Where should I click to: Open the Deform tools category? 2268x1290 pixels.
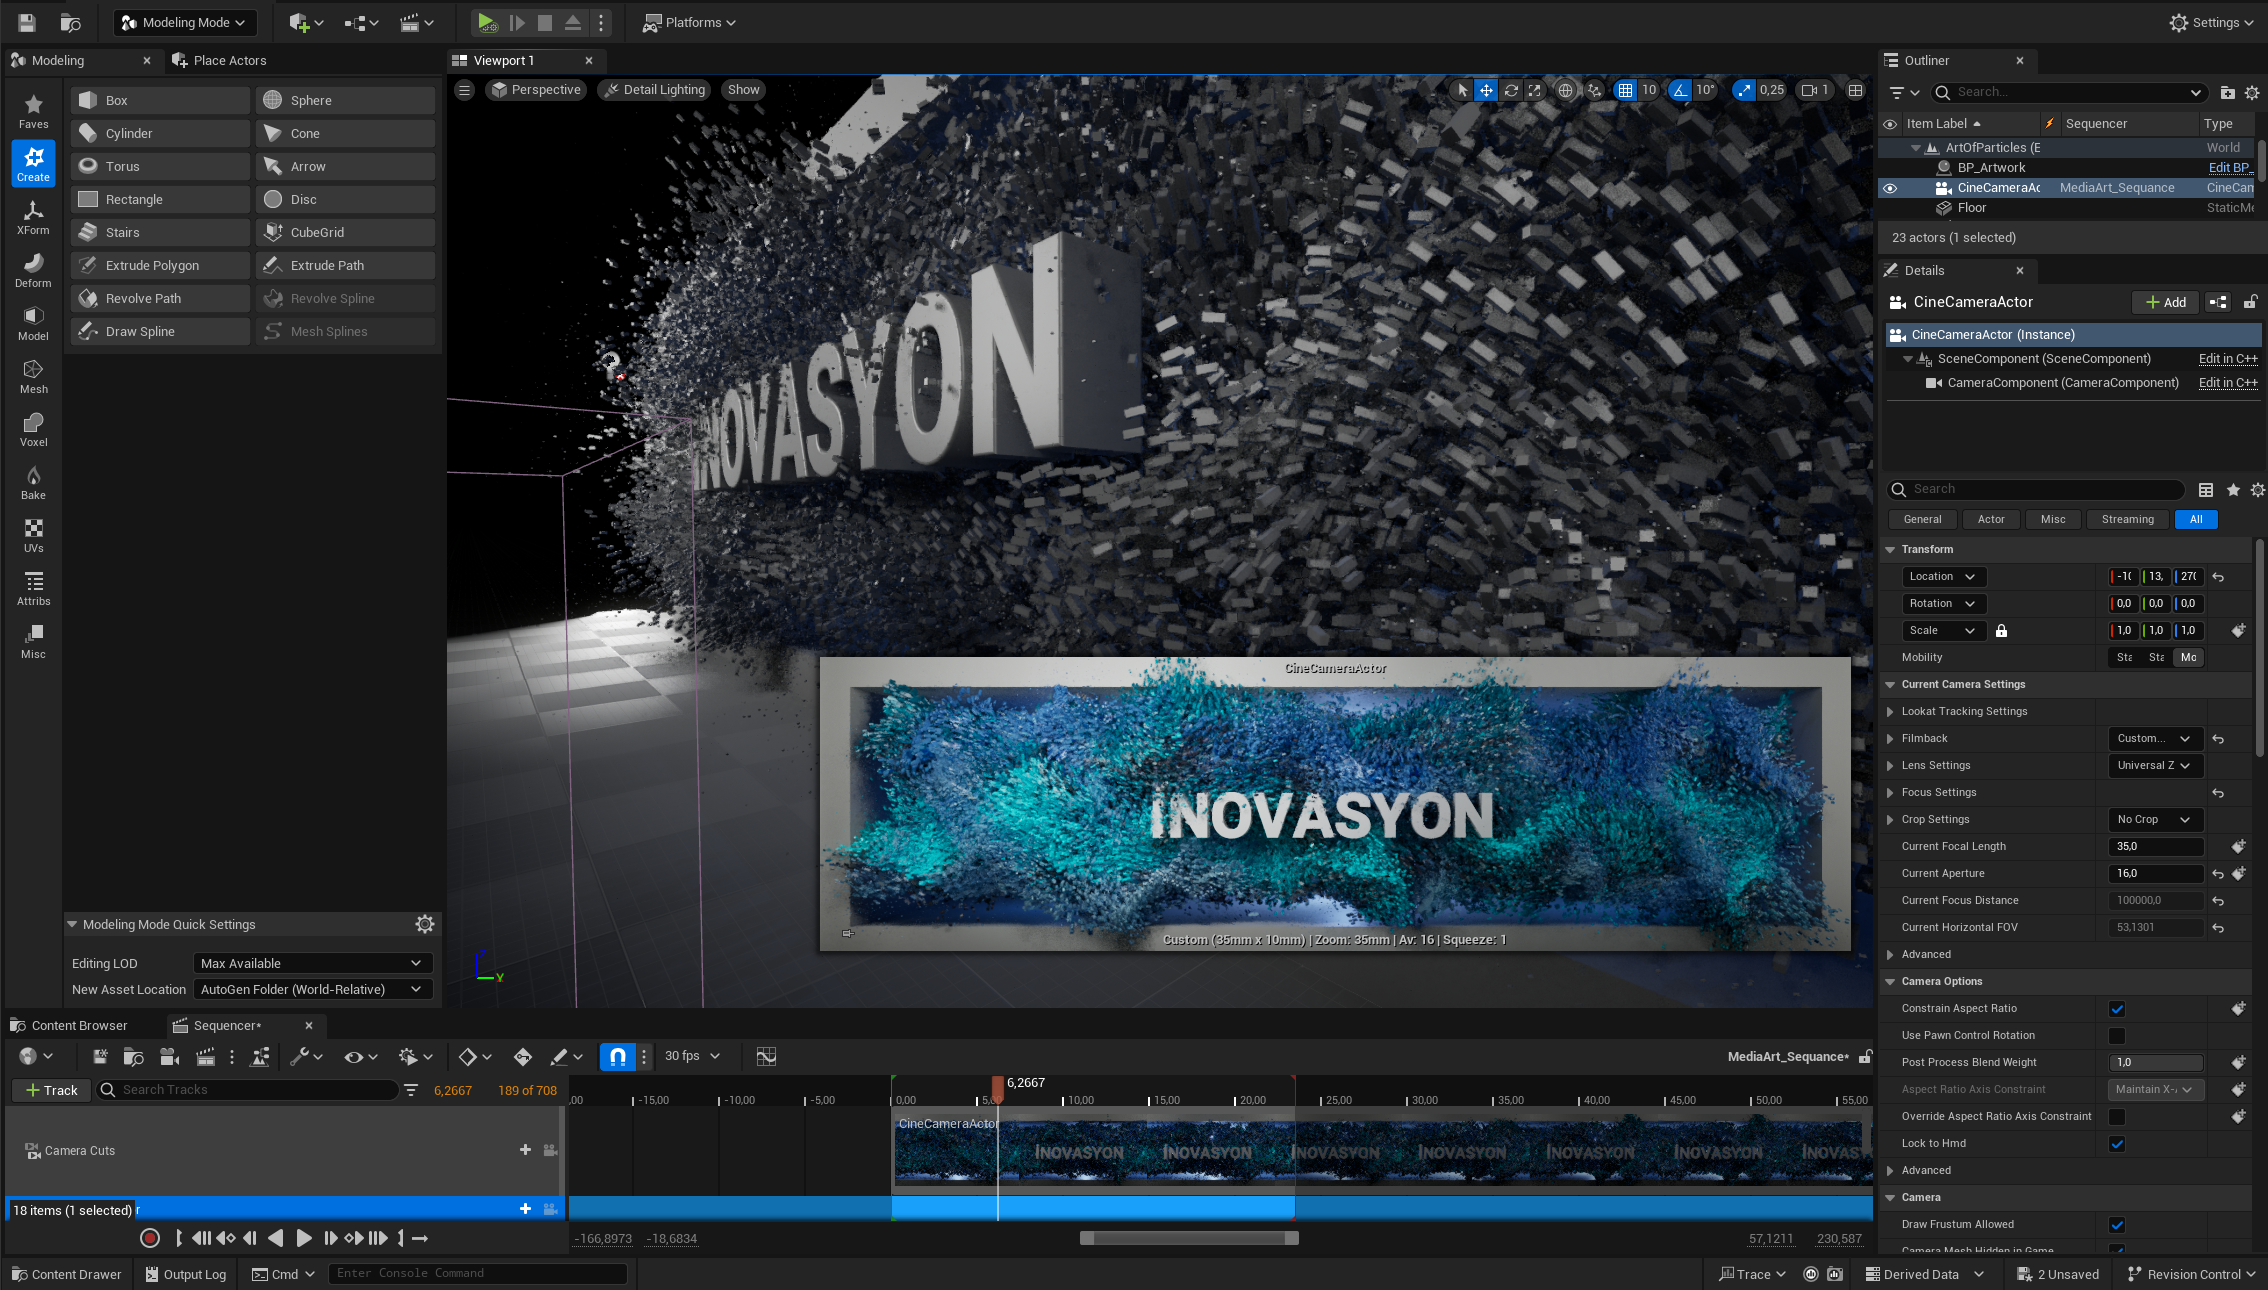[x=33, y=270]
